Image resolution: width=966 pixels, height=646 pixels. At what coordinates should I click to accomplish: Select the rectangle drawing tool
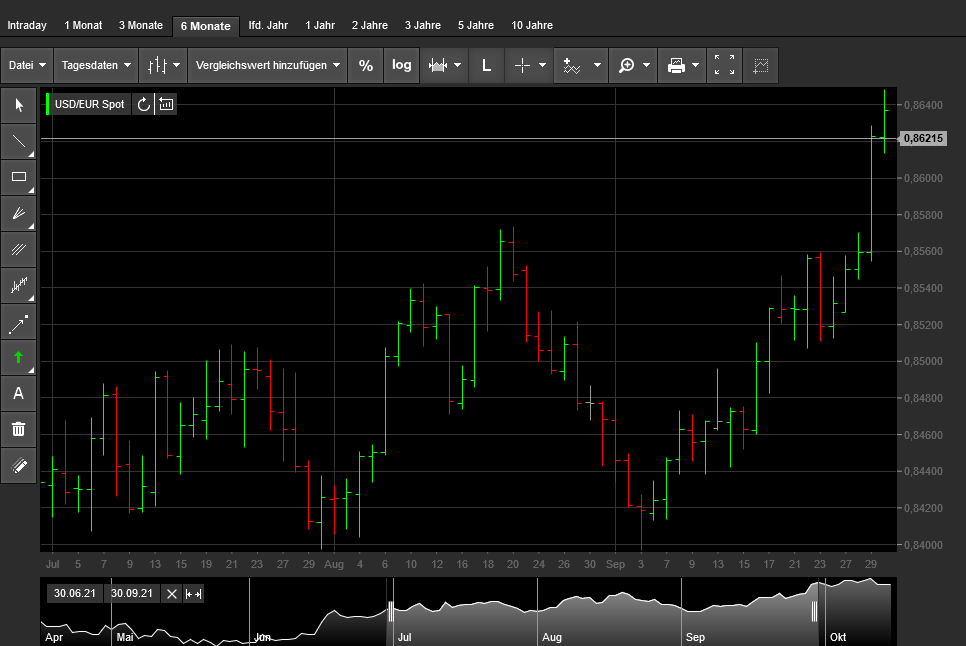tap(18, 178)
